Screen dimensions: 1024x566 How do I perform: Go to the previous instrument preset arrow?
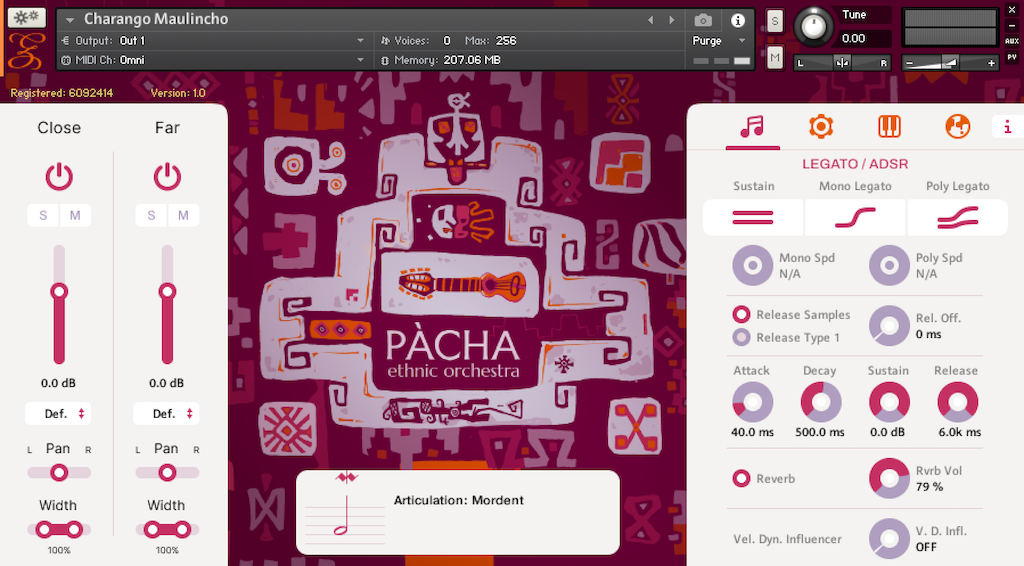650,20
